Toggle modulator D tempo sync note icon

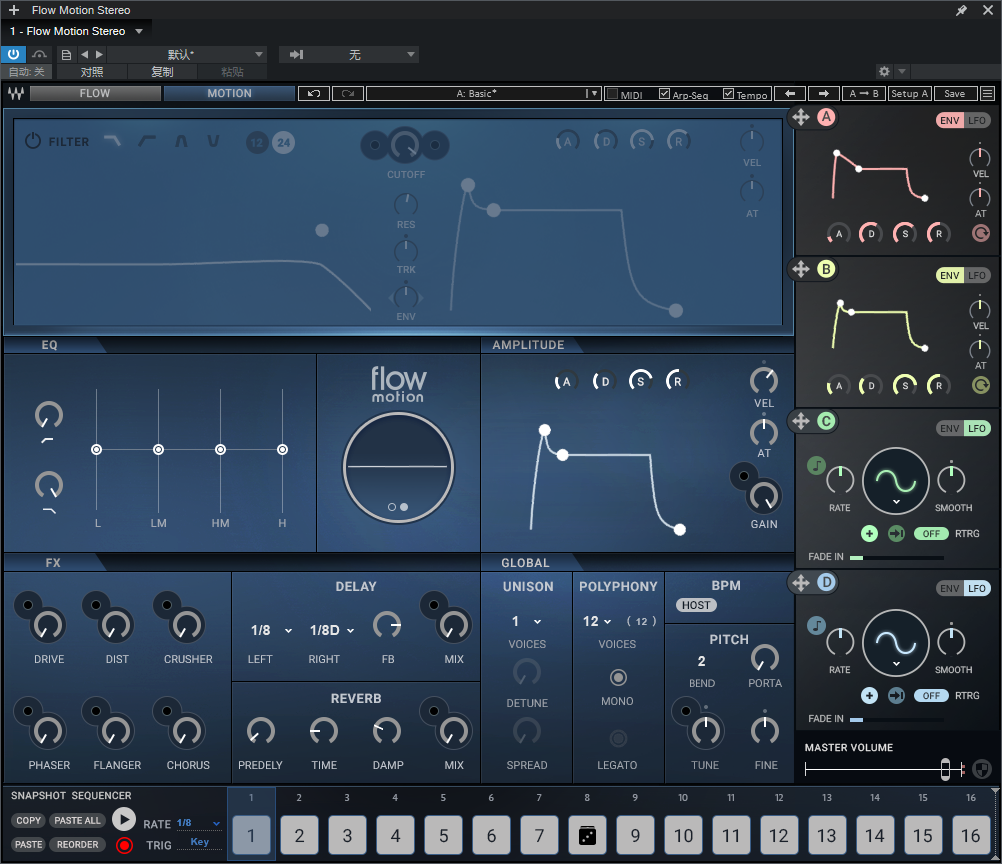click(817, 625)
